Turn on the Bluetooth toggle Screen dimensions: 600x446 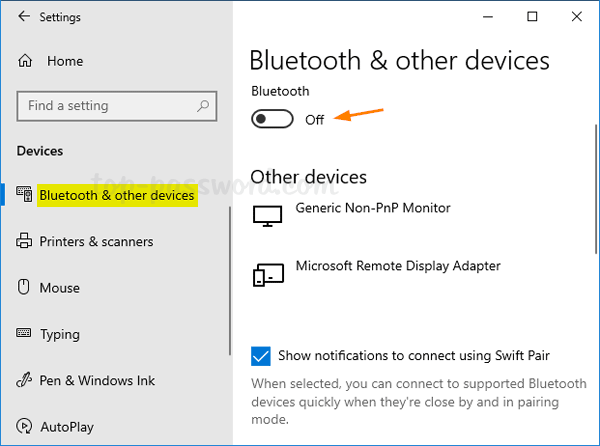(274, 119)
